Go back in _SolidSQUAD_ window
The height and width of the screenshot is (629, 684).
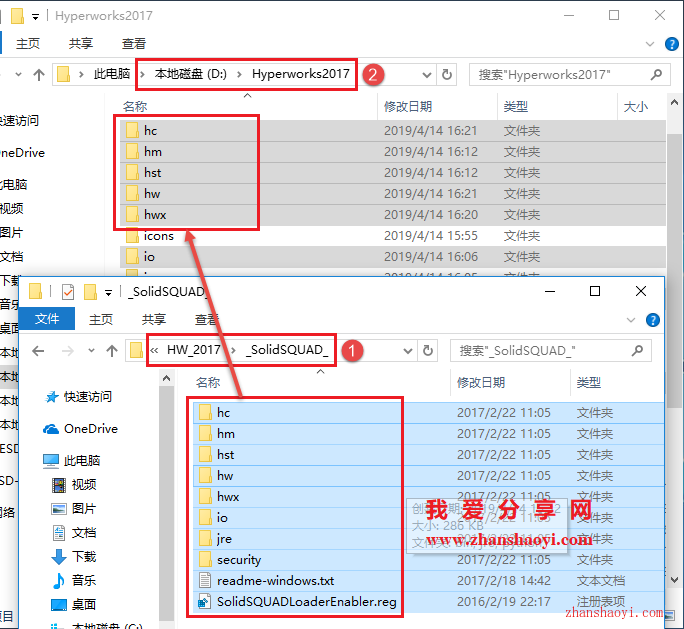click(x=38, y=350)
